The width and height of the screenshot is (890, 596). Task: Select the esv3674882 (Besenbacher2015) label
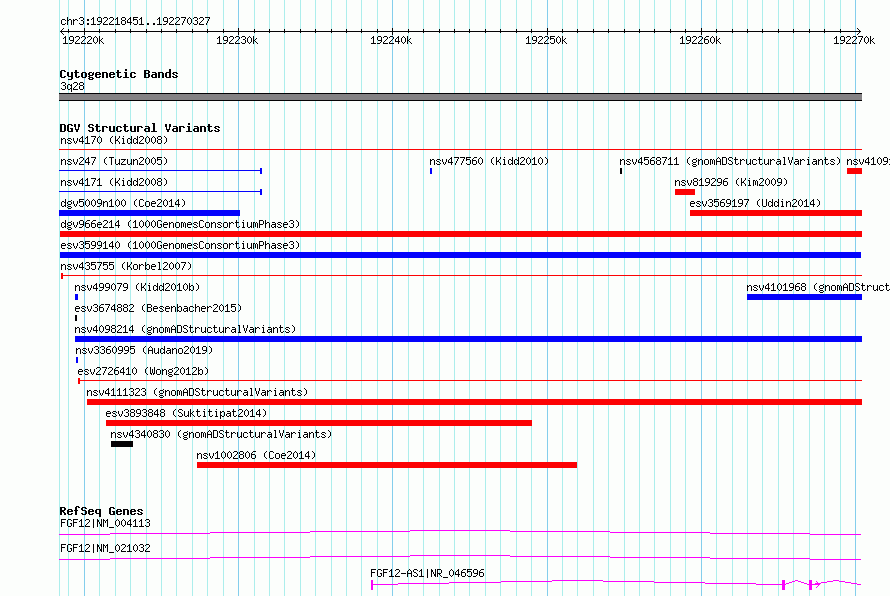tap(158, 308)
